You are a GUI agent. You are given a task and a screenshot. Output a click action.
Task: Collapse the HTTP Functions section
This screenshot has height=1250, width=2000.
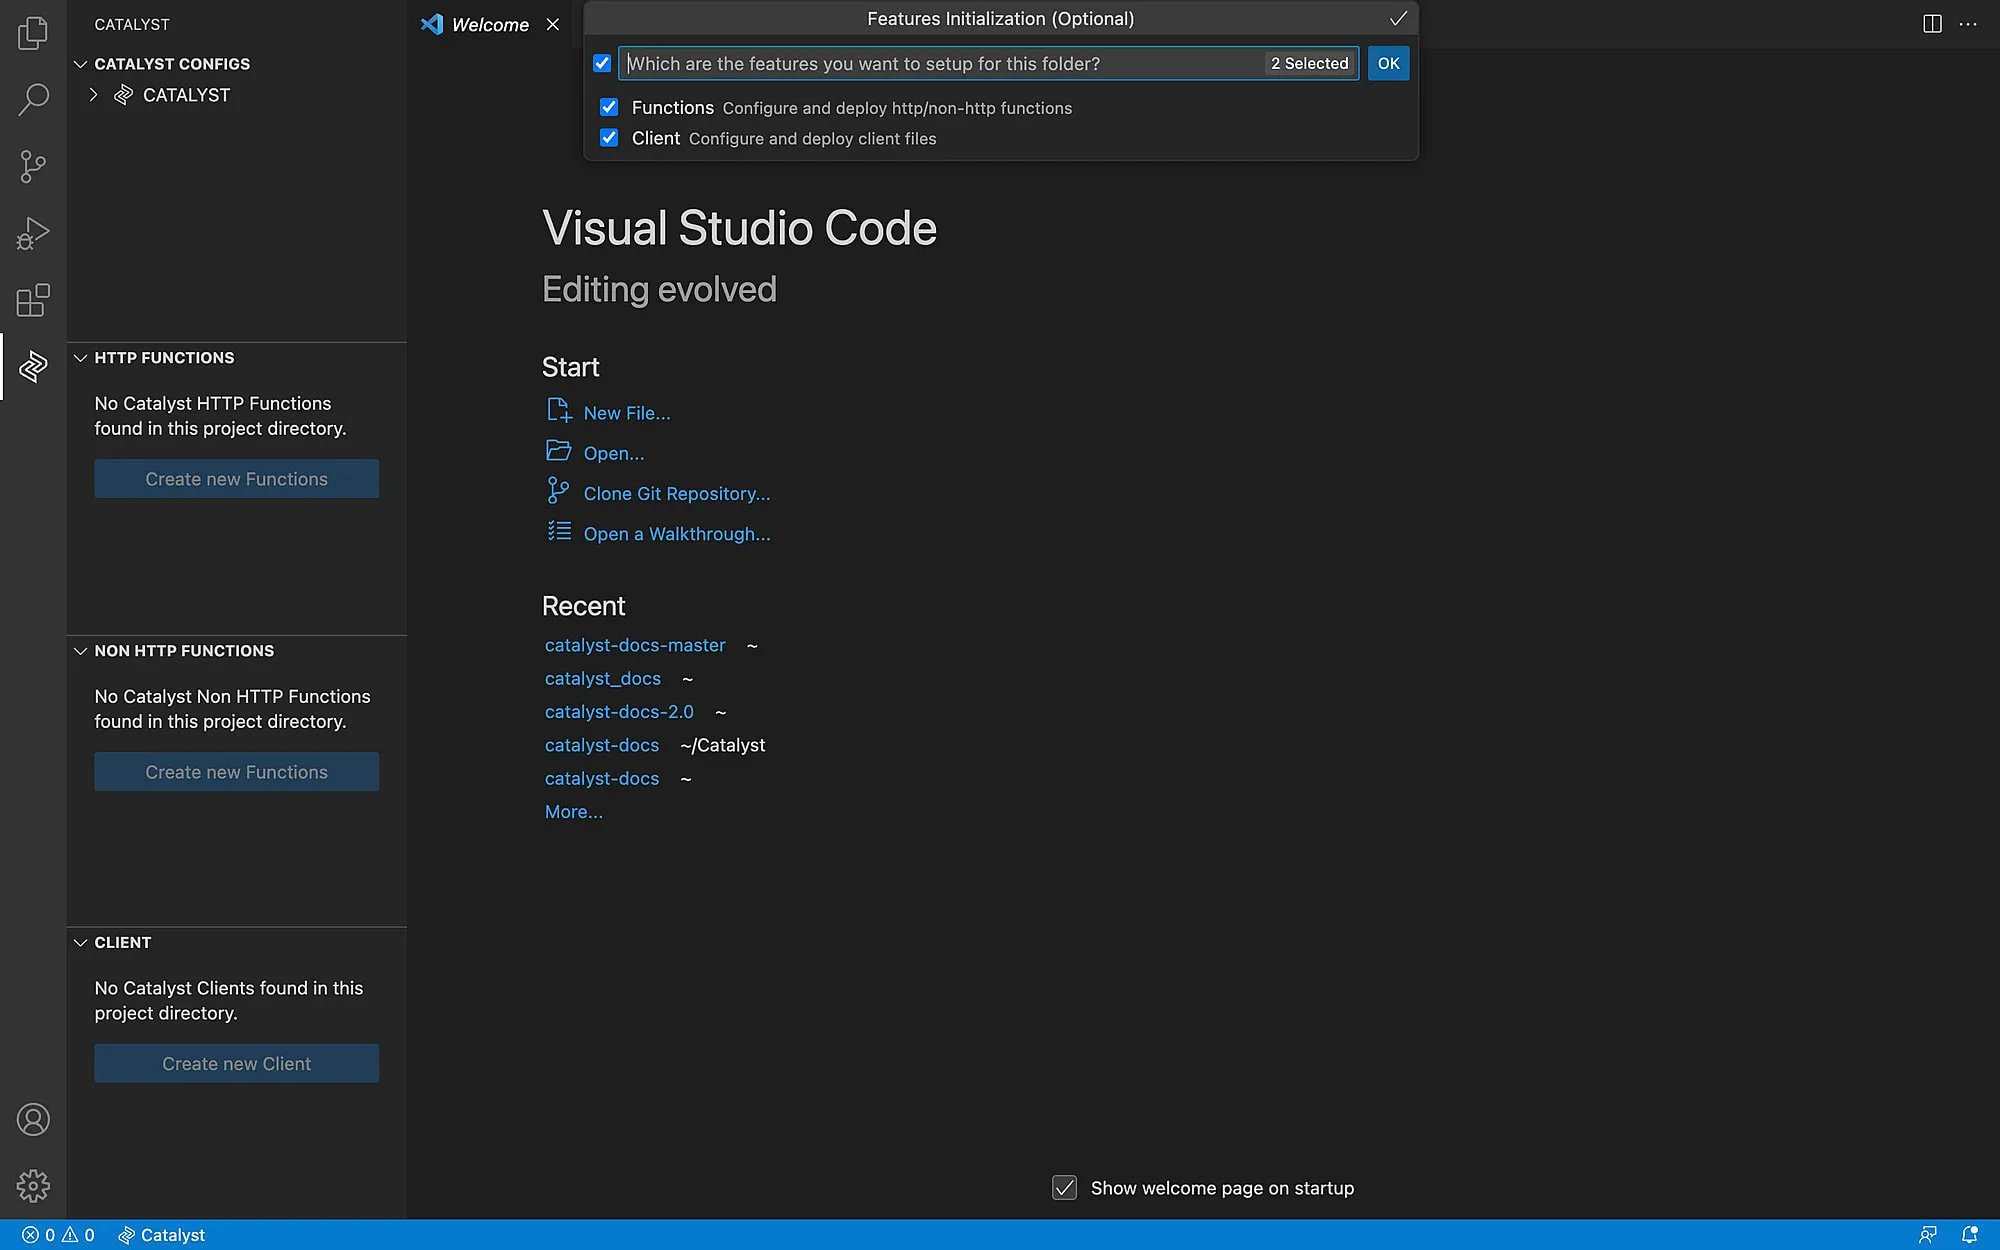pyautogui.click(x=81, y=358)
